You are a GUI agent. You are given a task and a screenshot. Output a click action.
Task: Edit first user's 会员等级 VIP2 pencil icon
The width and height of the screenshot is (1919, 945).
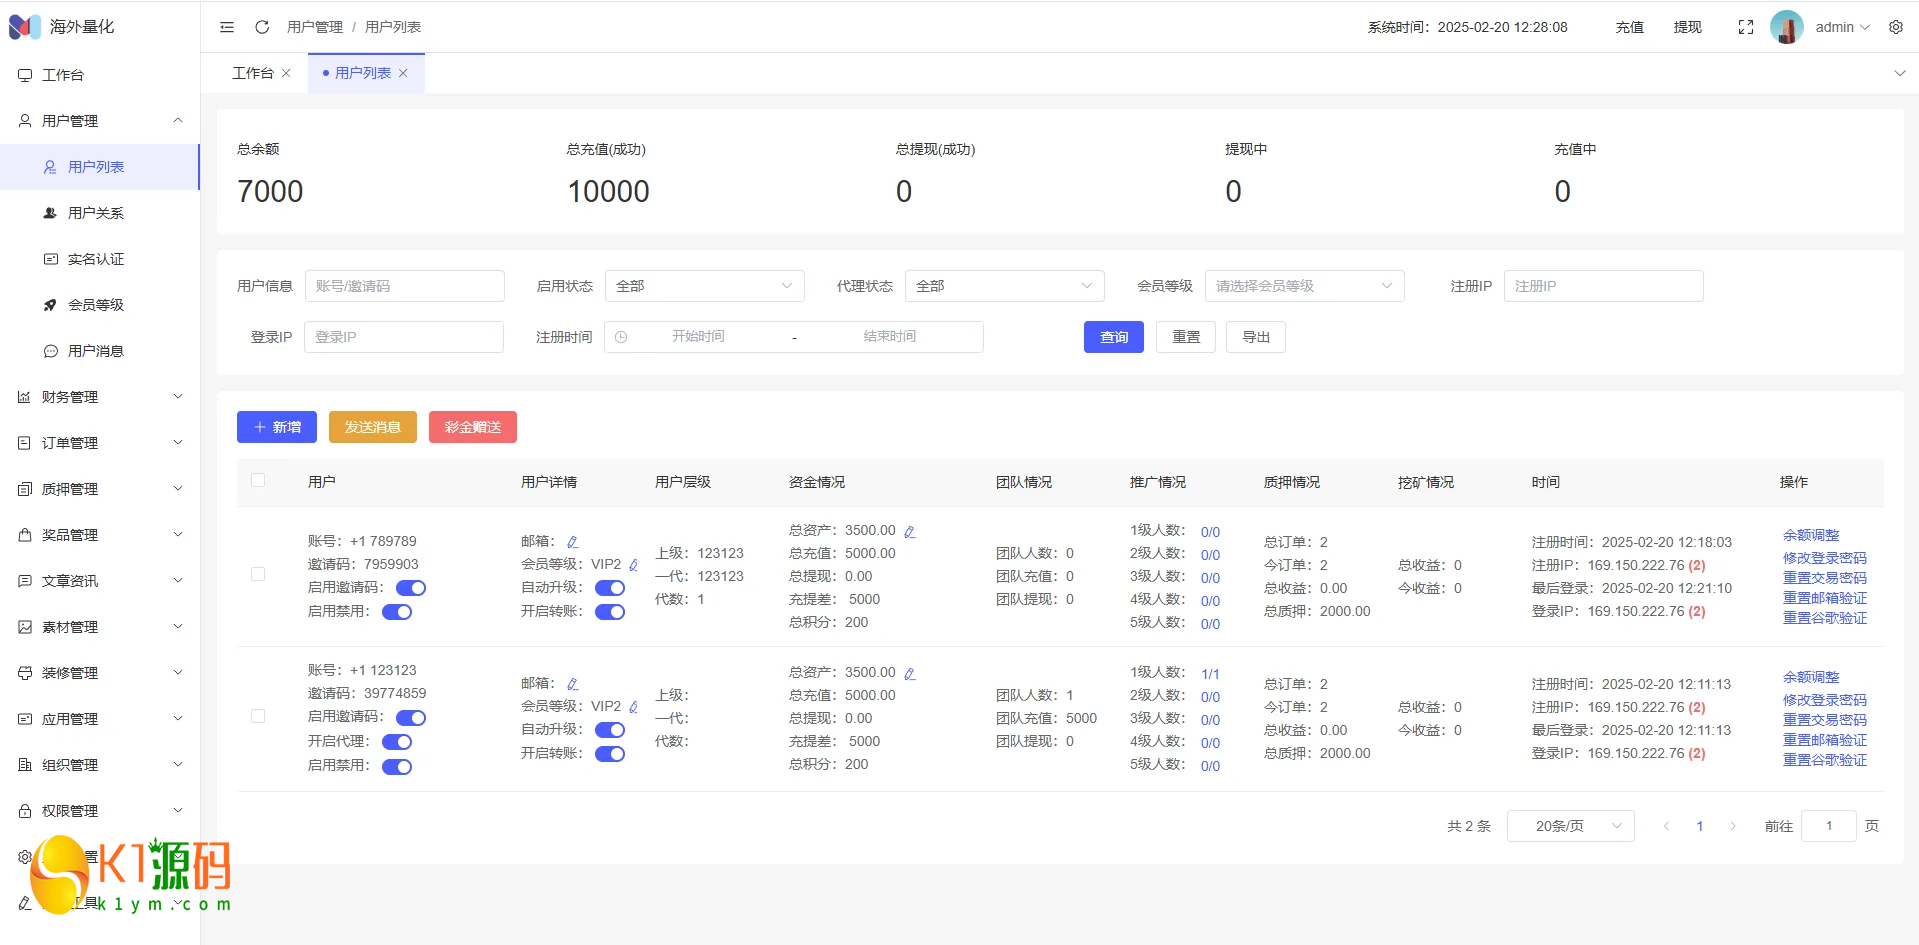[x=633, y=565]
